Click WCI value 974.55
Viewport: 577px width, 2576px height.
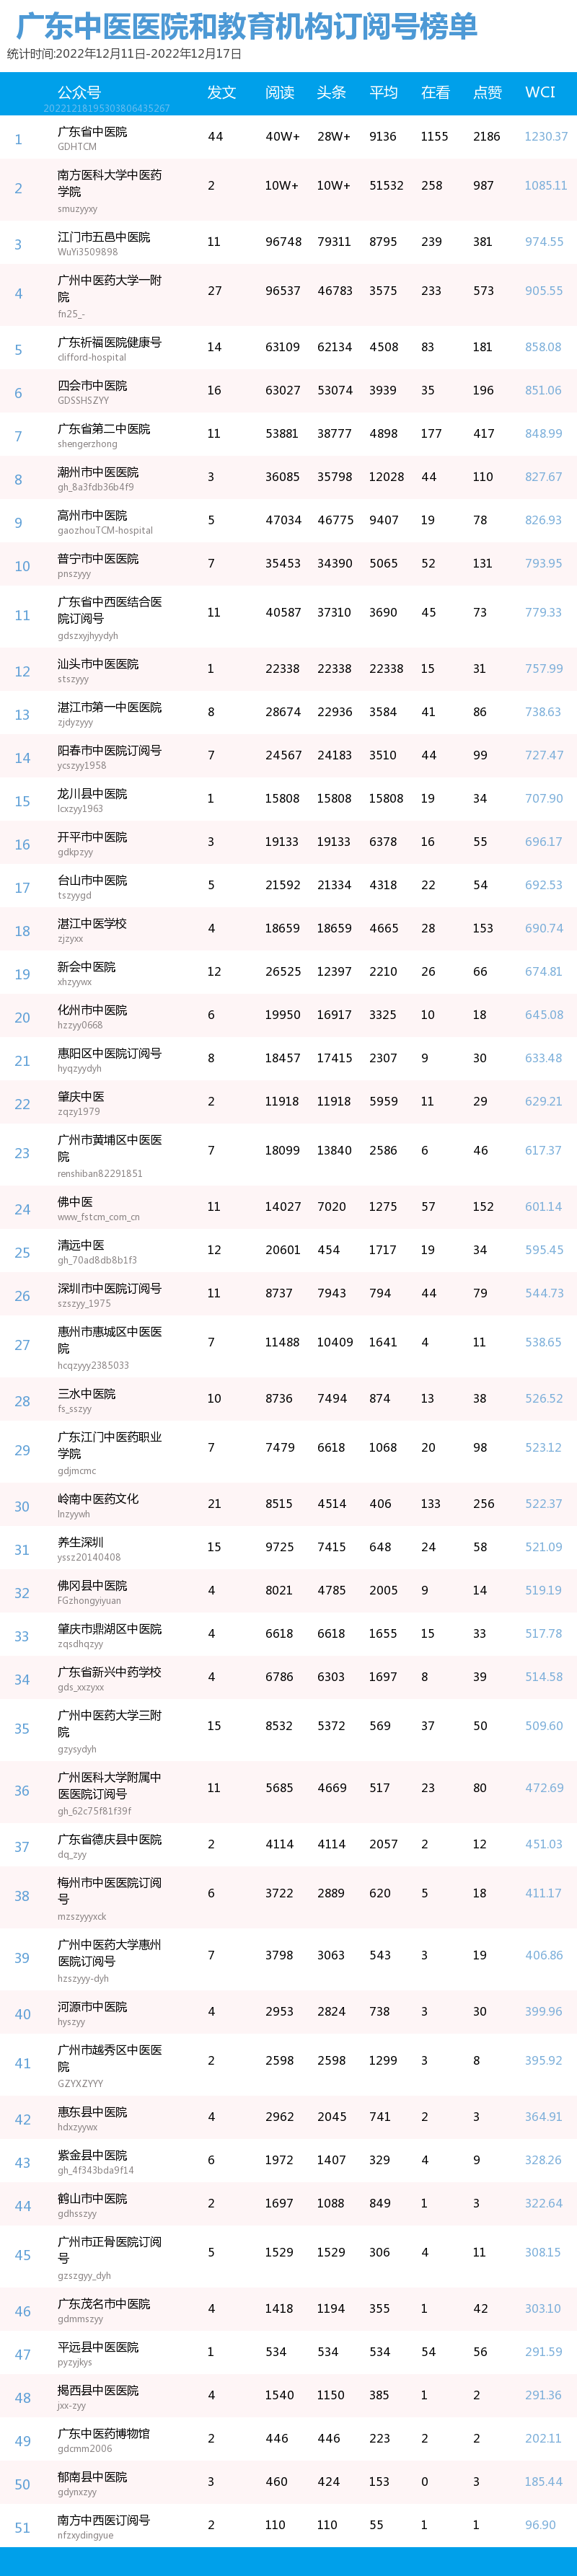pos(544,242)
